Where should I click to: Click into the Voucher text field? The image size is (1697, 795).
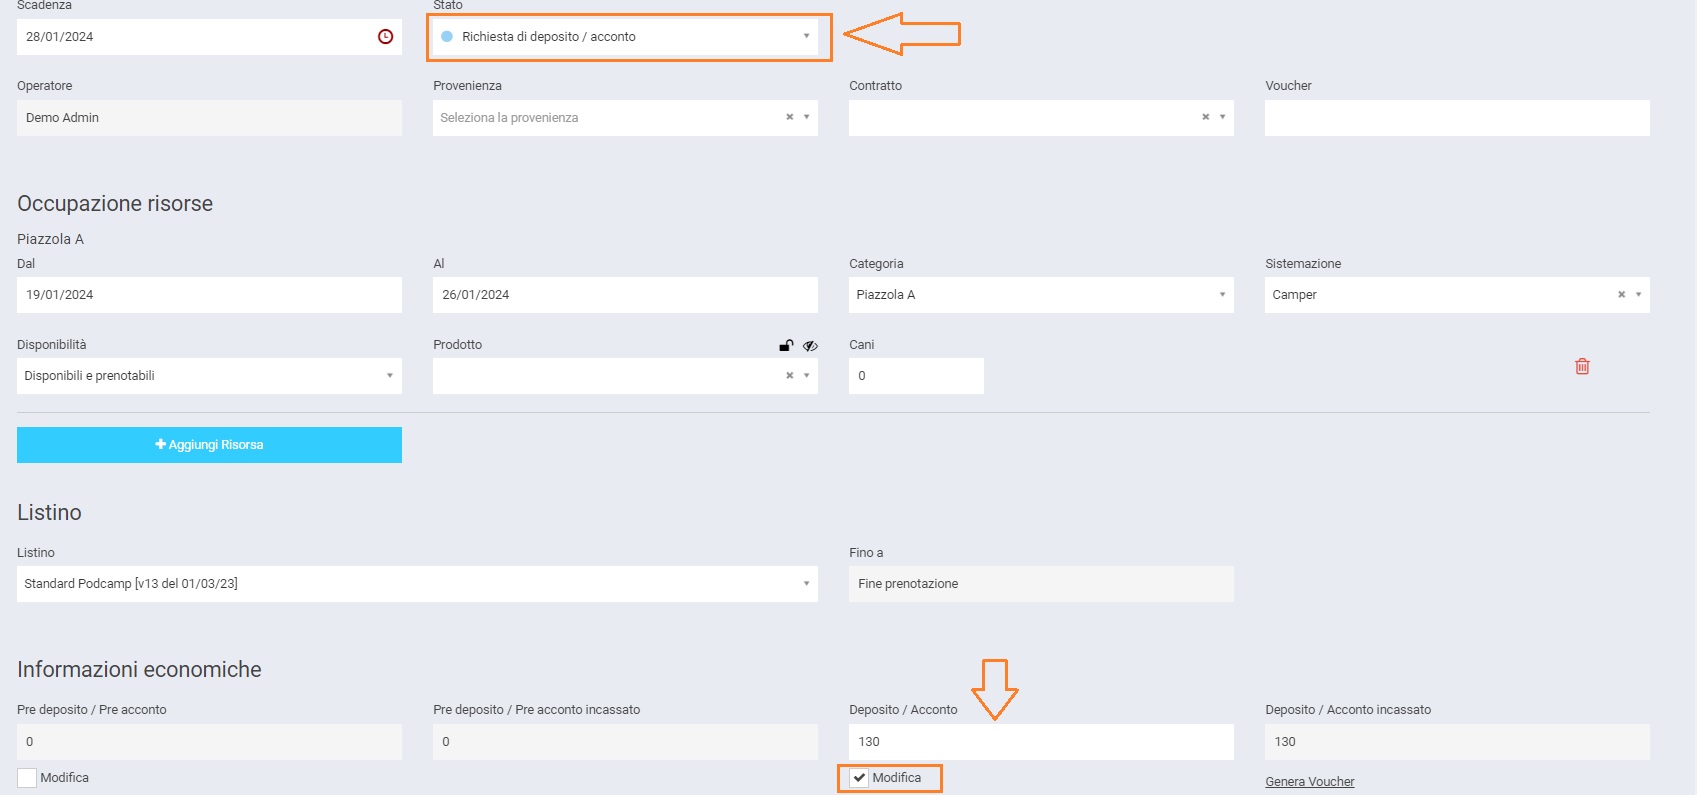click(1456, 118)
